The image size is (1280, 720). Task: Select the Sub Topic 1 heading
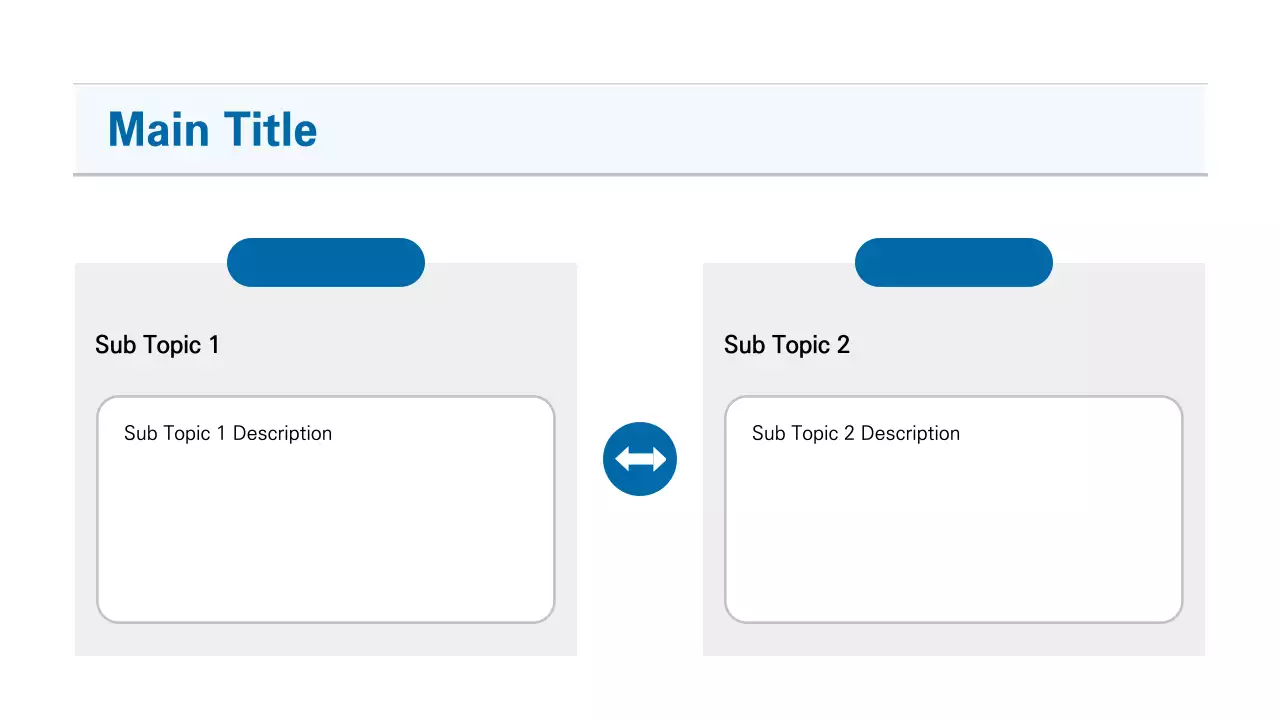tap(157, 345)
